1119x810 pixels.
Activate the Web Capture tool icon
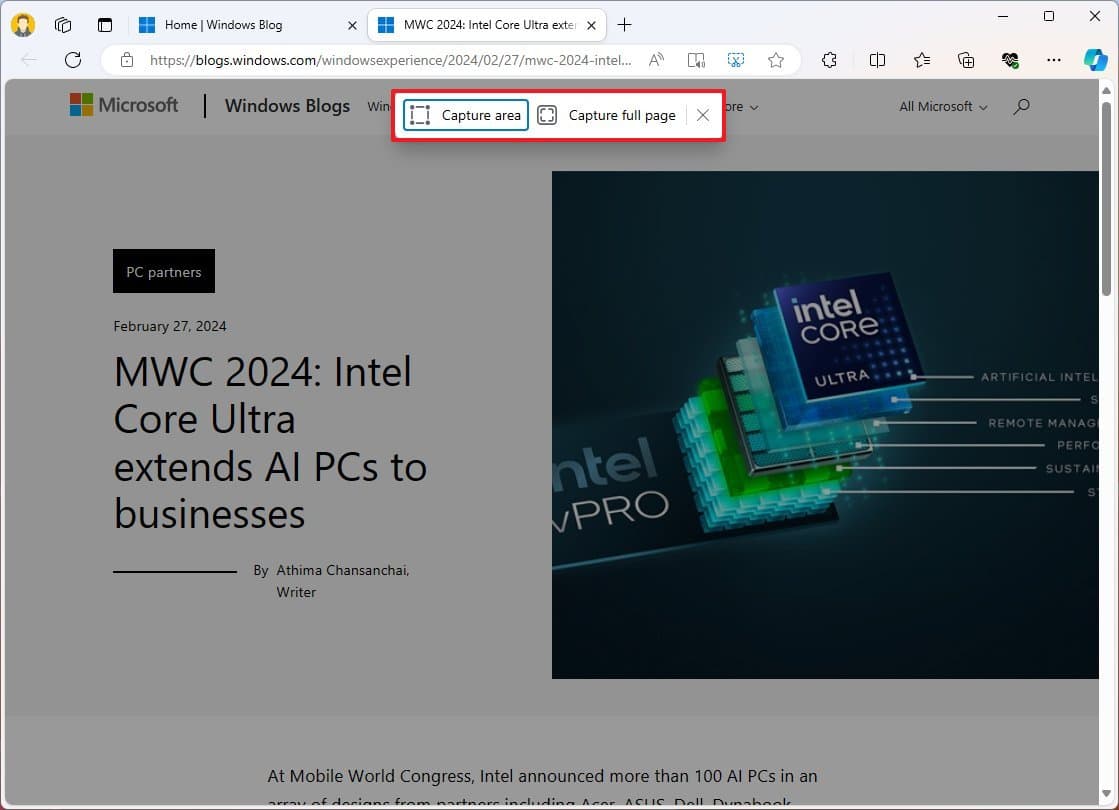736,60
